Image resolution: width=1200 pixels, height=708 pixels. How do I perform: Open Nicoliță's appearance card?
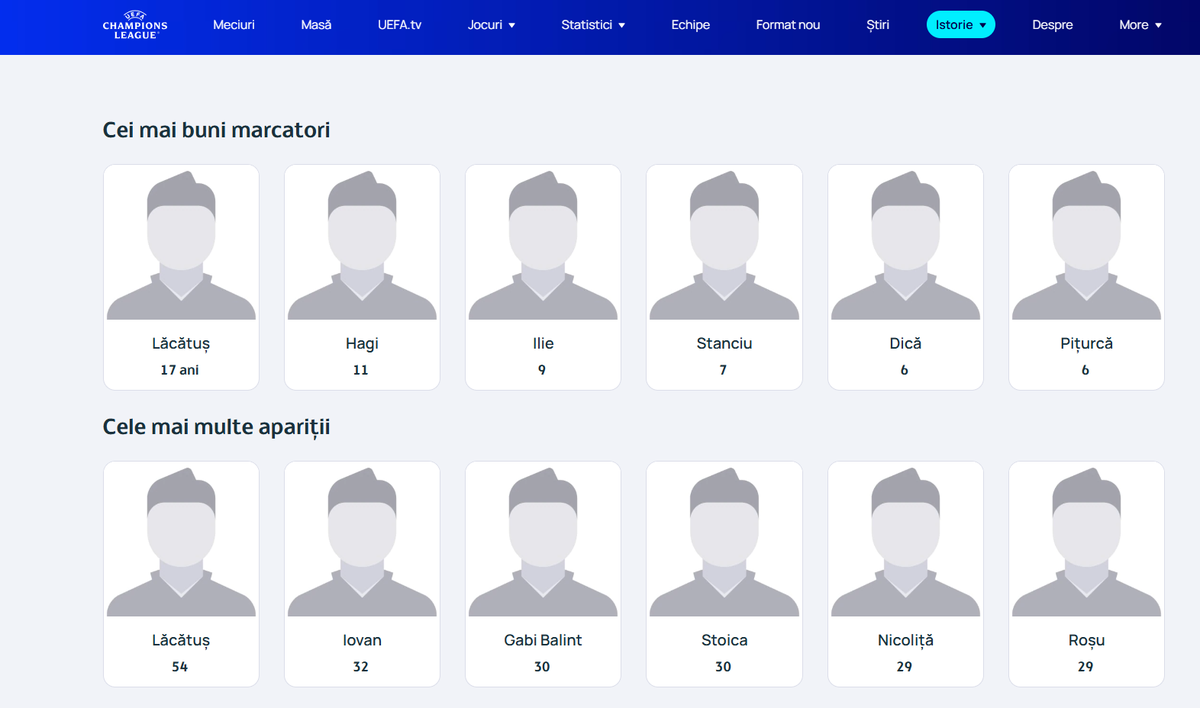905,572
